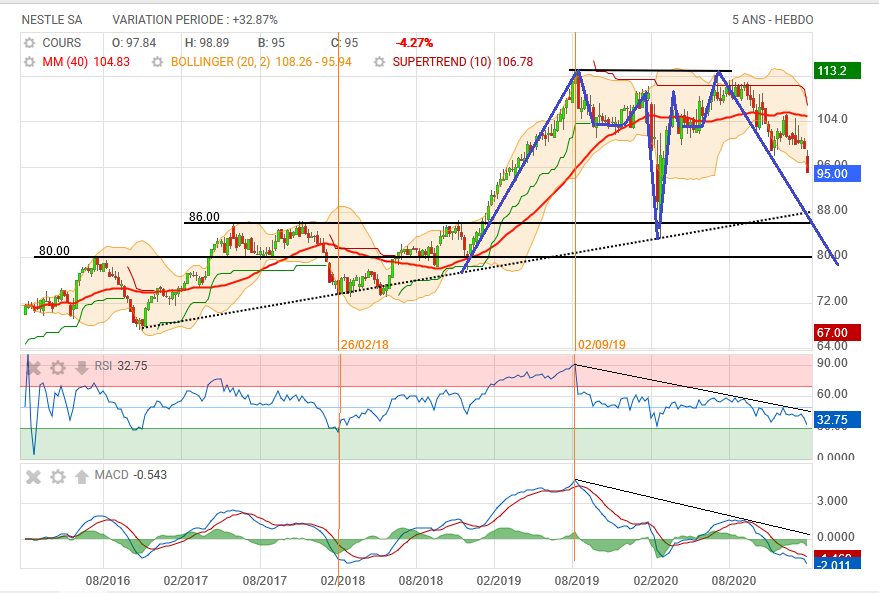Remove the MACD indicator panel
Image resolution: width=879 pixels, height=593 pixels.
tap(34, 476)
